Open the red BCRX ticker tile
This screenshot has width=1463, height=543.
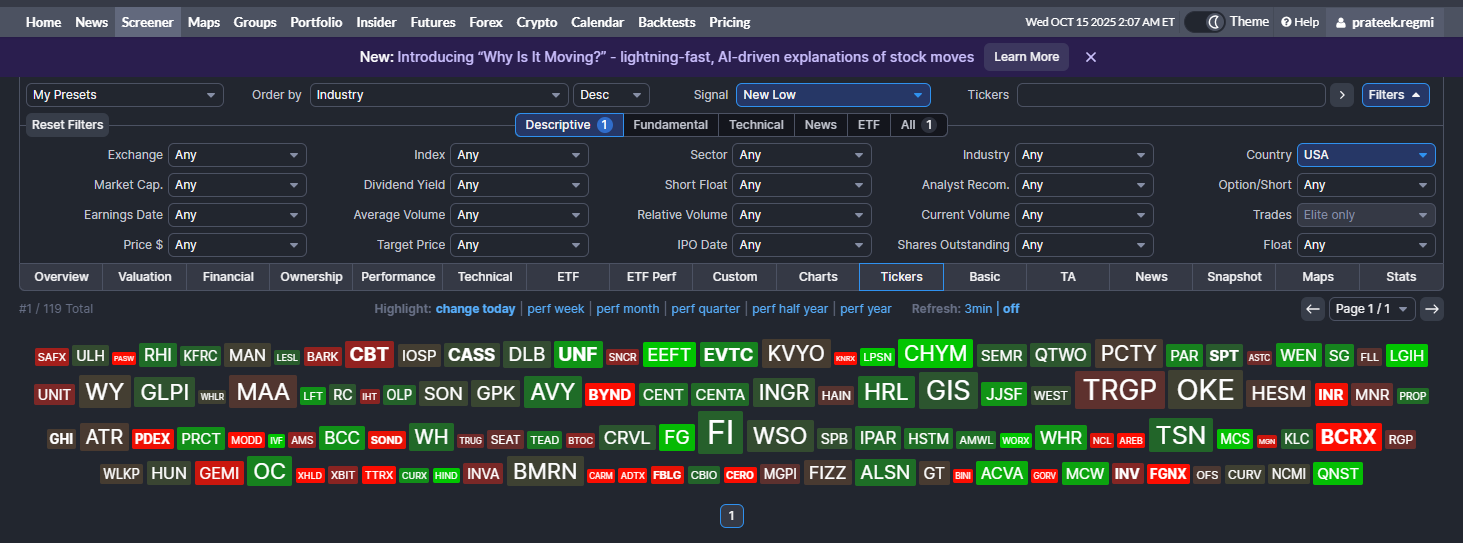click(x=1349, y=437)
